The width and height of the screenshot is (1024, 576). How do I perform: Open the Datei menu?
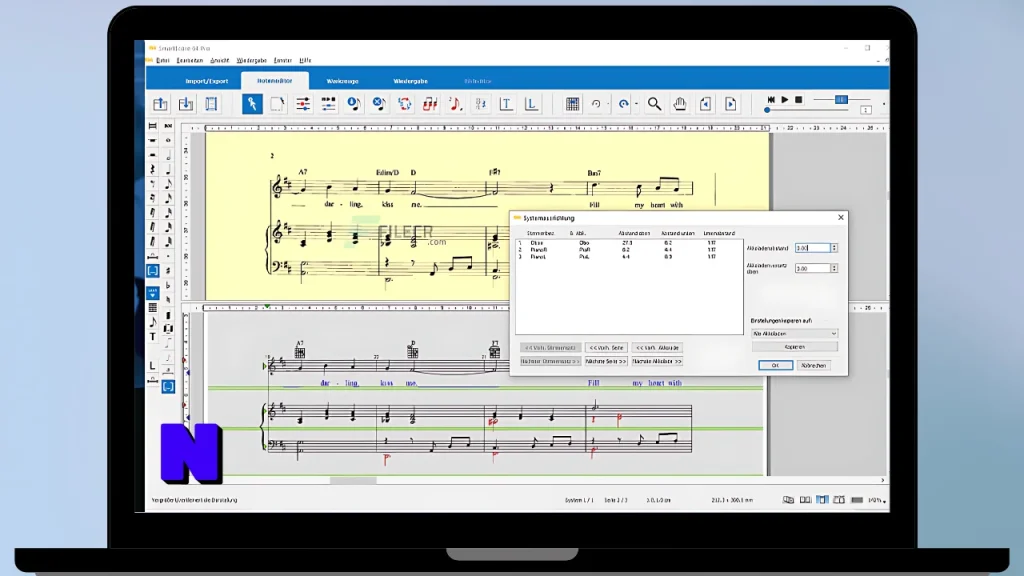(163, 60)
